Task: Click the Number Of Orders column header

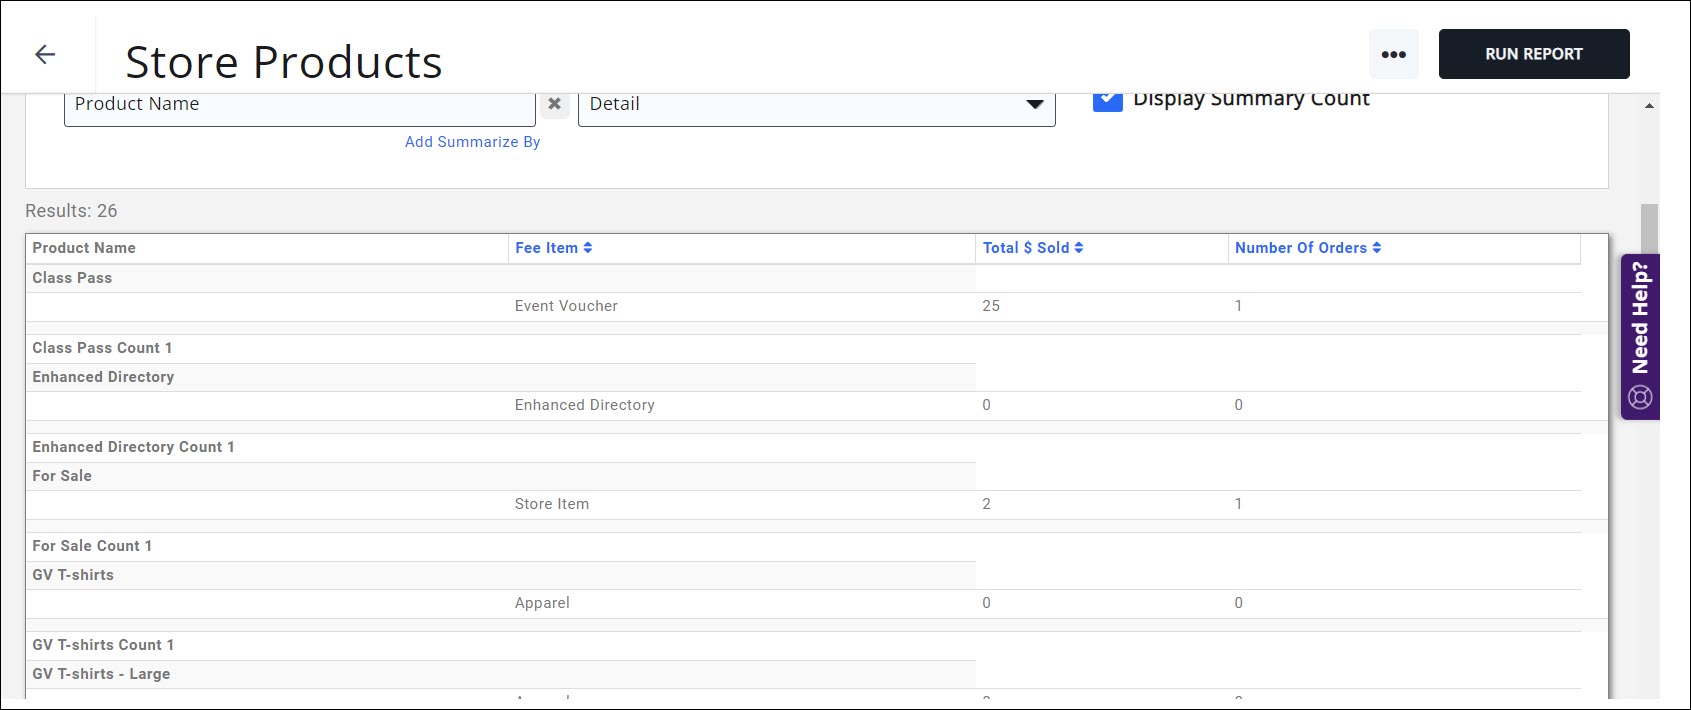Action: coord(1300,248)
